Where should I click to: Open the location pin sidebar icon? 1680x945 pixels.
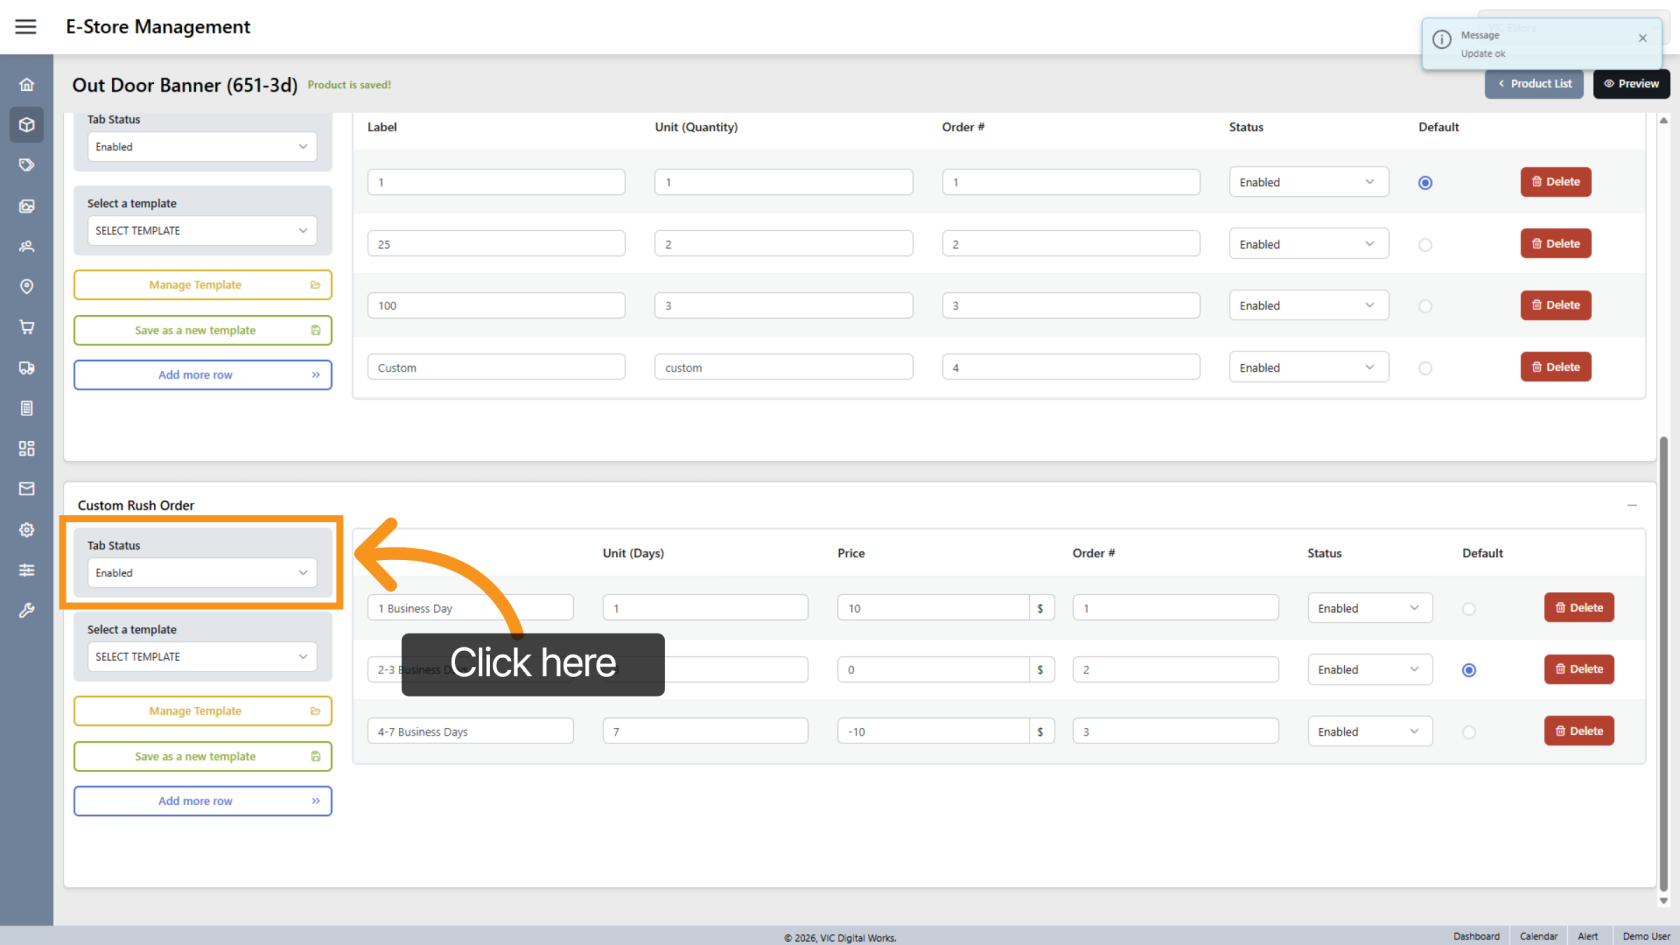click(x=27, y=287)
